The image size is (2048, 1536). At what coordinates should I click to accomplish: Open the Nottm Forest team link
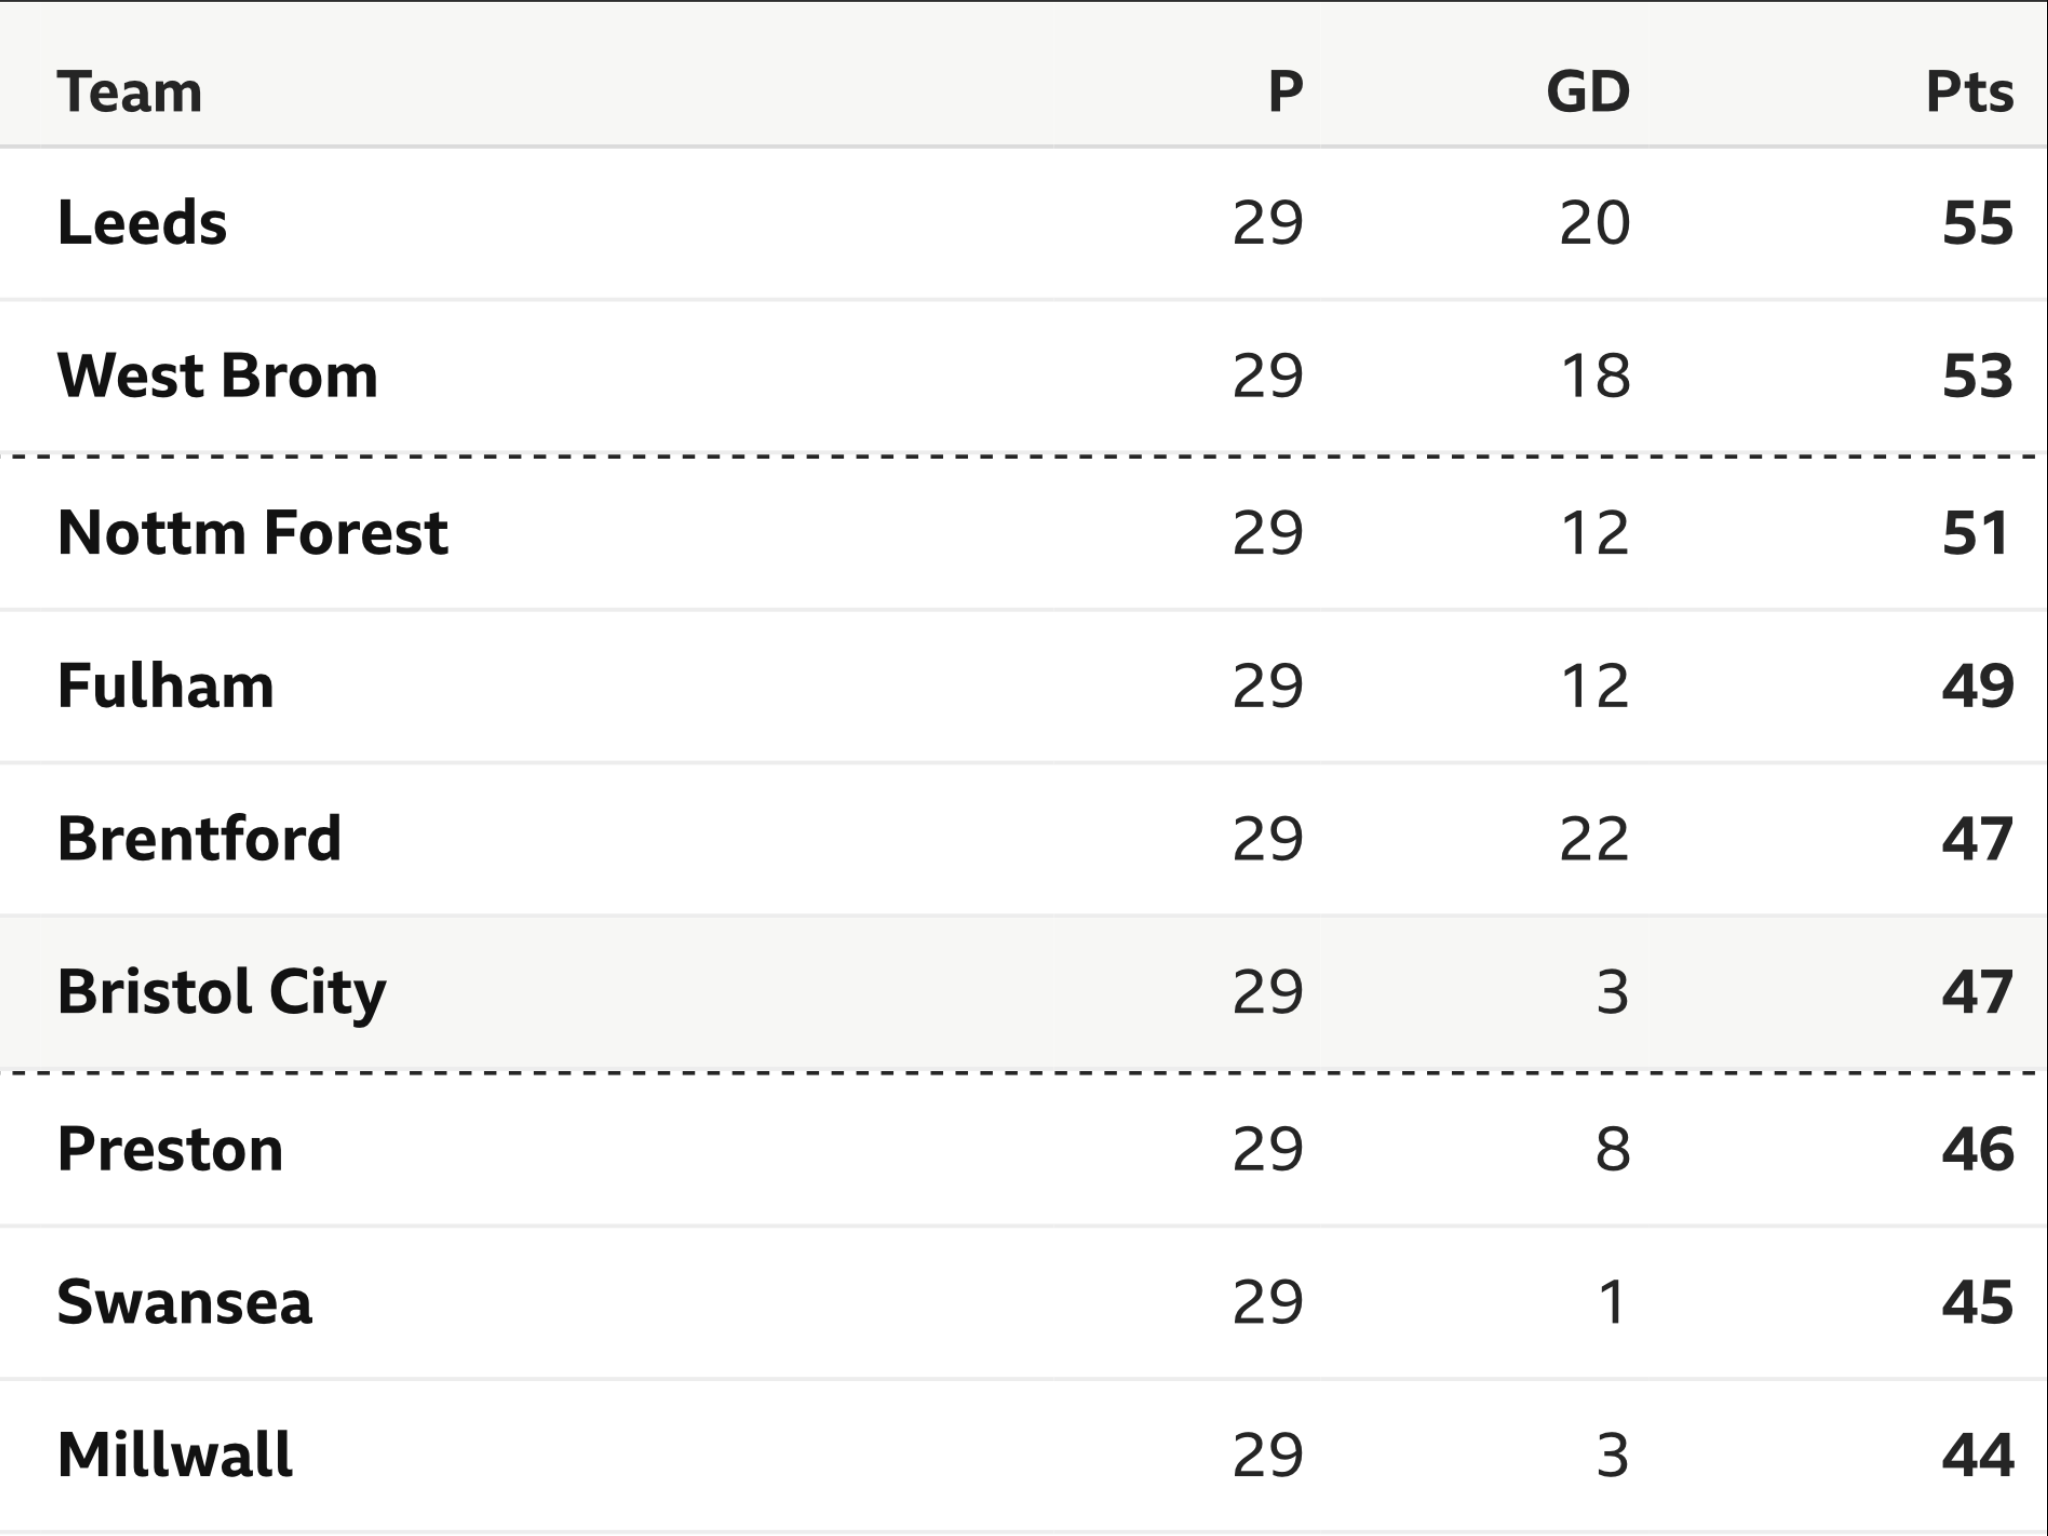point(253,532)
